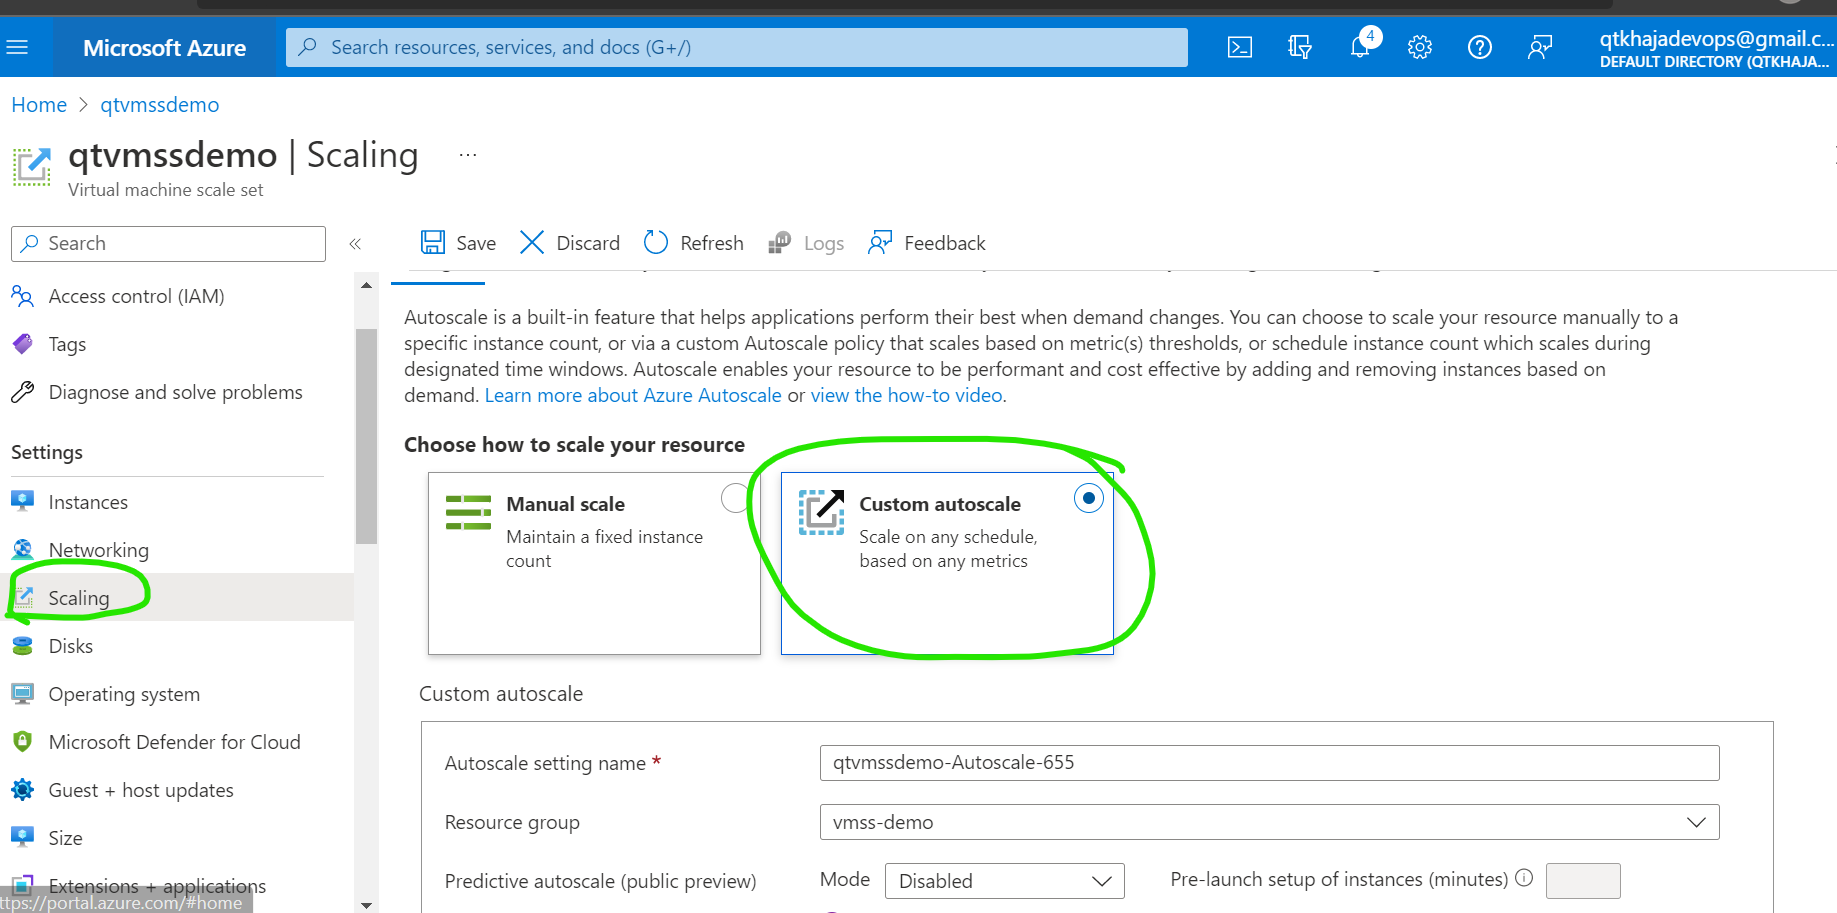Click the Save toolbar button
This screenshot has height=913, width=1837.
458,243
